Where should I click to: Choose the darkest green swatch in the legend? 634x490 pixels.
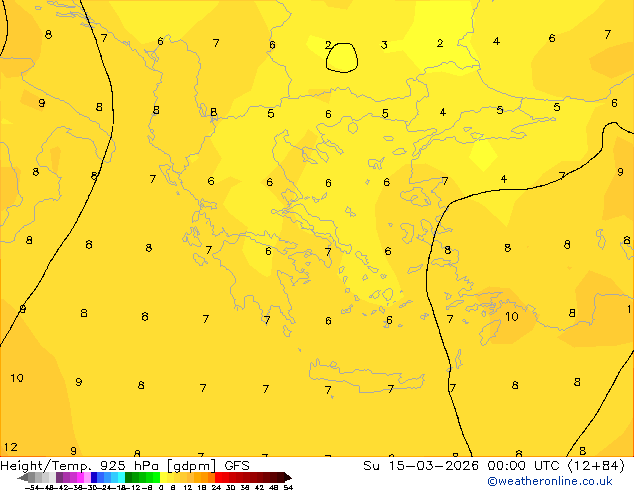pyautogui.click(x=129, y=477)
